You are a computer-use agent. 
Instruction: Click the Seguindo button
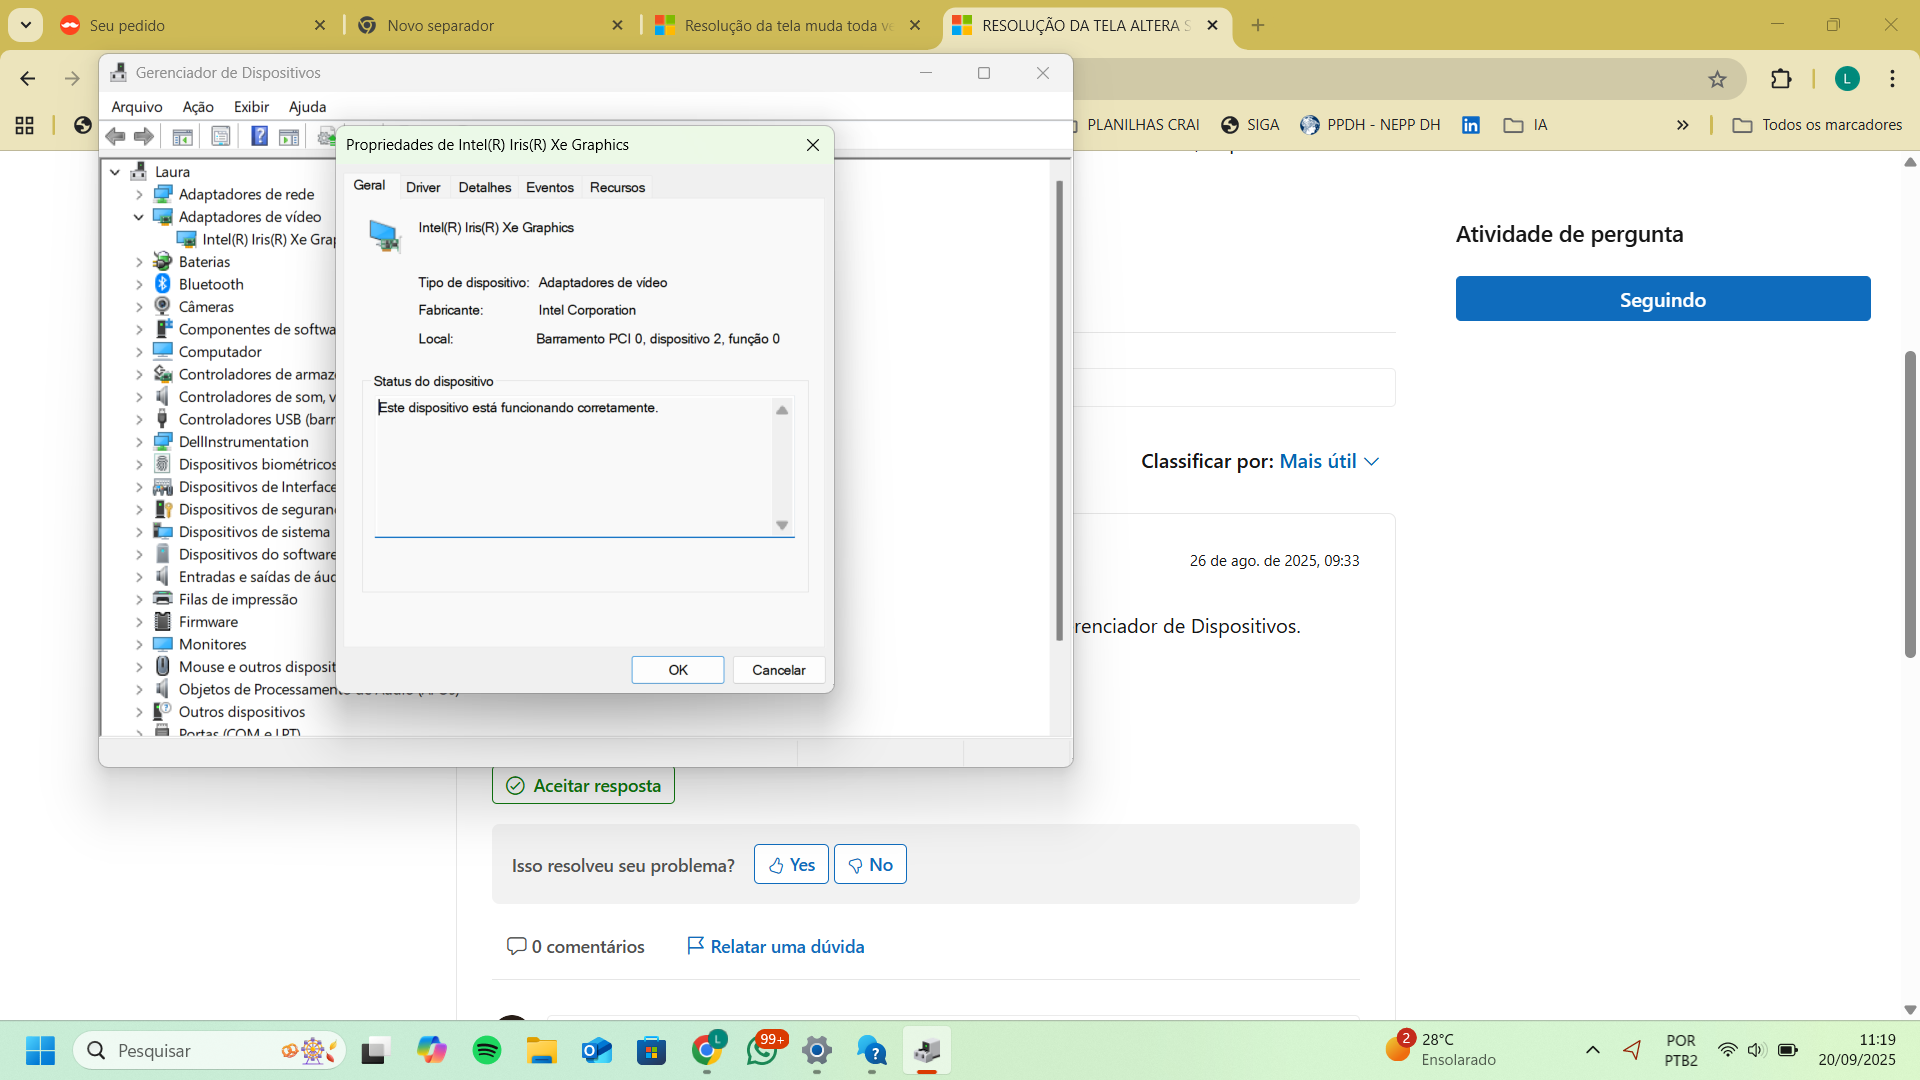pyautogui.click(x=1663, y=299)
